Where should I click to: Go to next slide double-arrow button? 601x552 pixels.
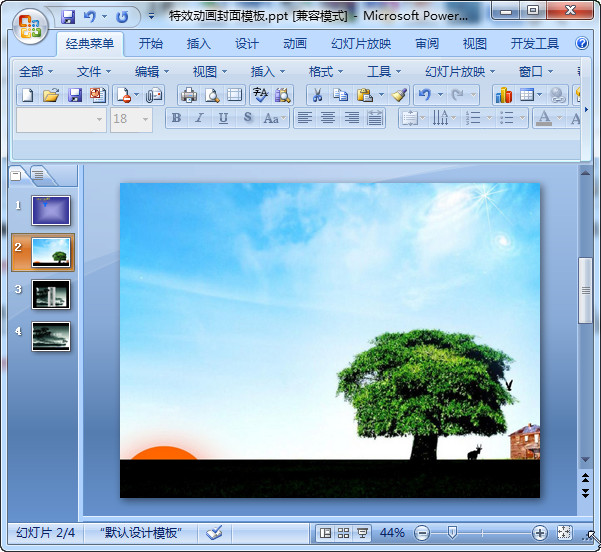[x=585, y=493]
